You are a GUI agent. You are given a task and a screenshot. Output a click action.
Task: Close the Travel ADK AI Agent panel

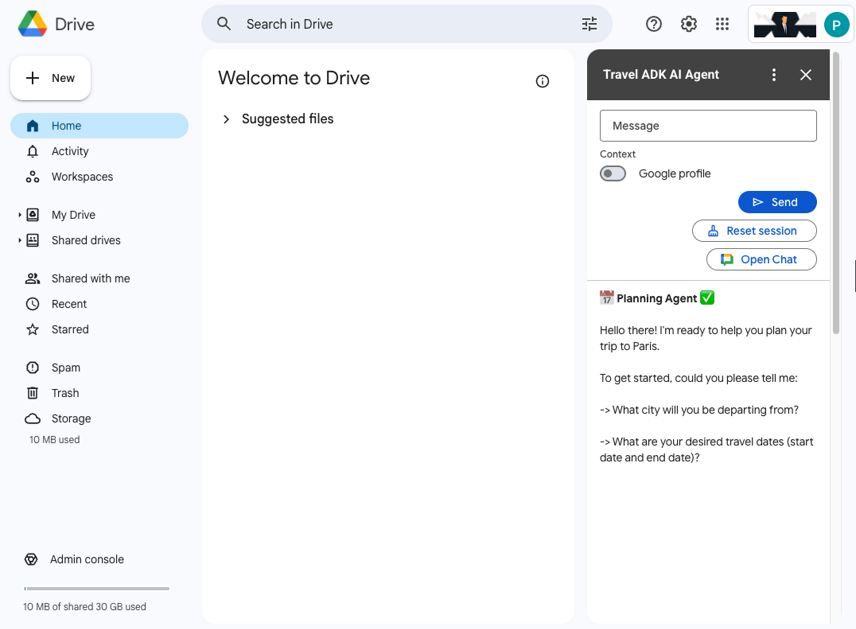coord(806,75)
